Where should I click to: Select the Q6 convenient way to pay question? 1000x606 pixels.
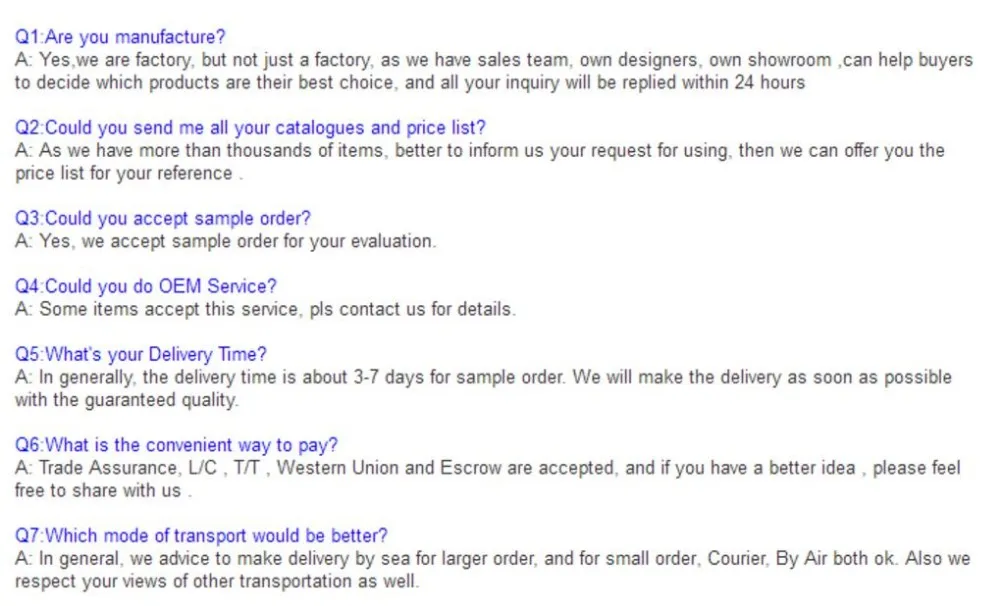coord(176,445)
